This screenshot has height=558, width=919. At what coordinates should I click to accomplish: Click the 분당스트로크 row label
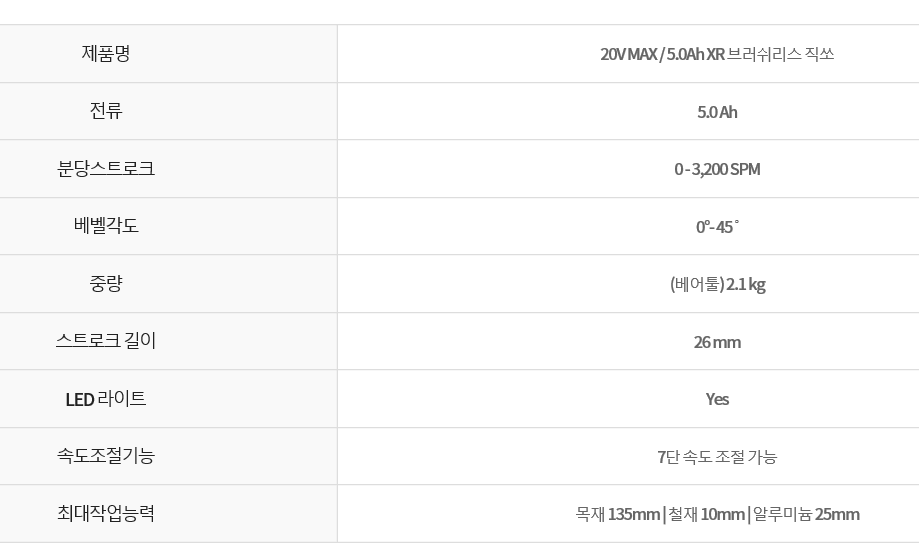click(x=105, y=168)
